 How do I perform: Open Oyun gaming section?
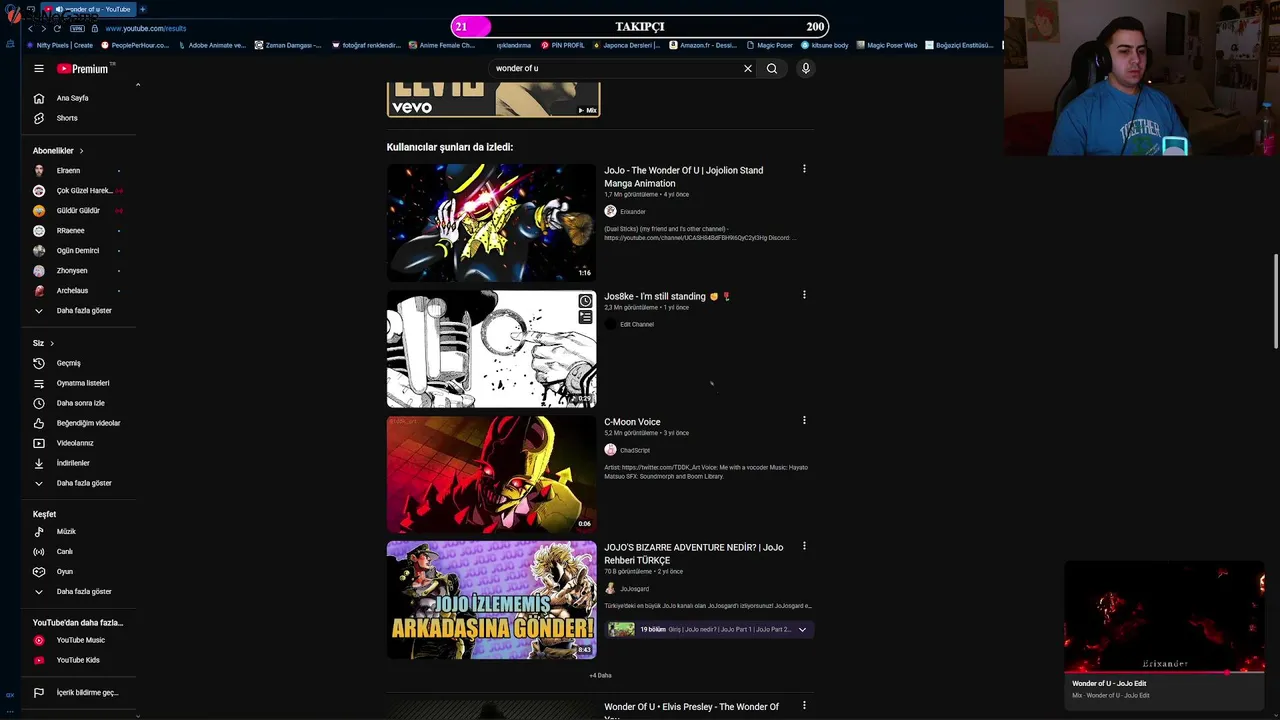tap(78, 572)
